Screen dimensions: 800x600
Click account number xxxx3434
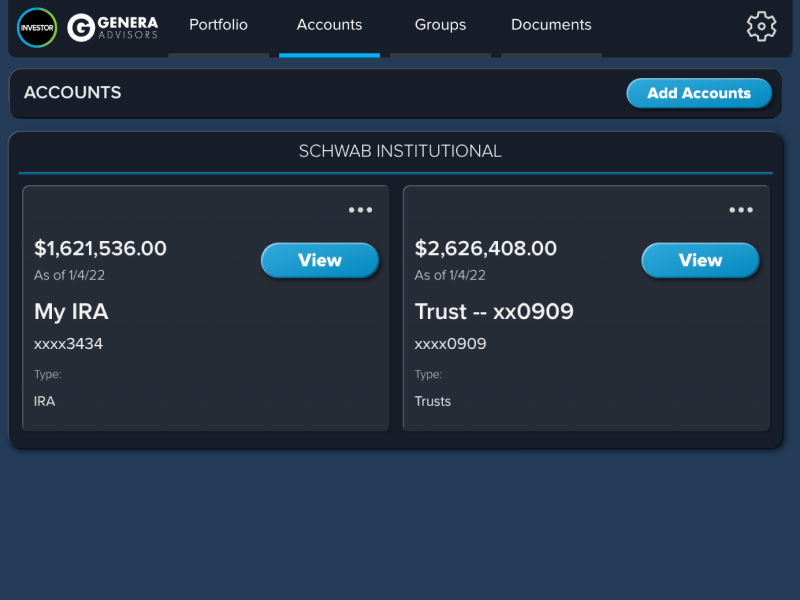click(x=68, y=344)
